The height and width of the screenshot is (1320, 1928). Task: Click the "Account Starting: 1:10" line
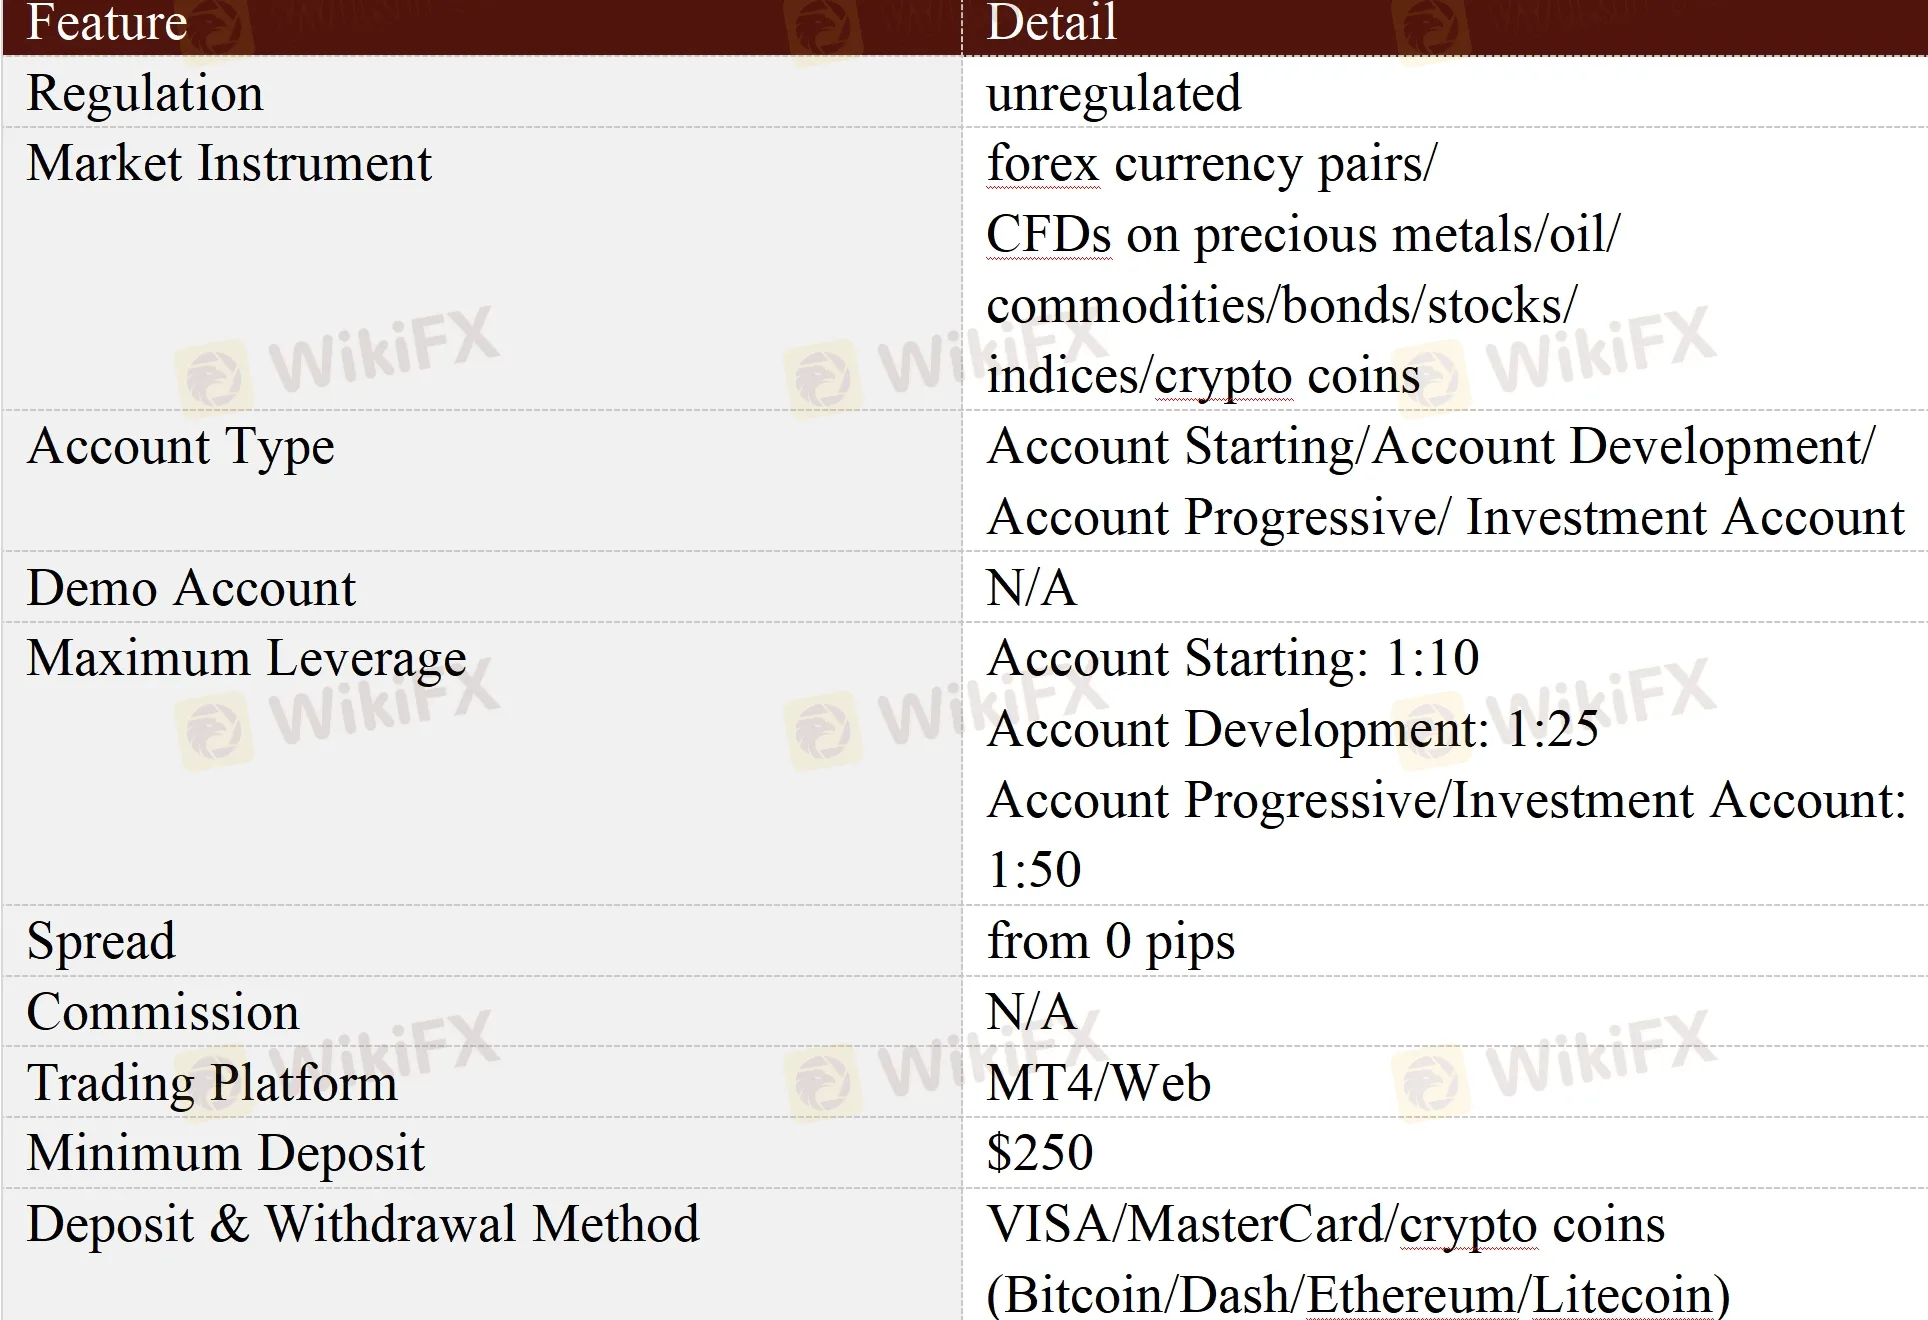pyautogui.click(x=1233, y=658)
